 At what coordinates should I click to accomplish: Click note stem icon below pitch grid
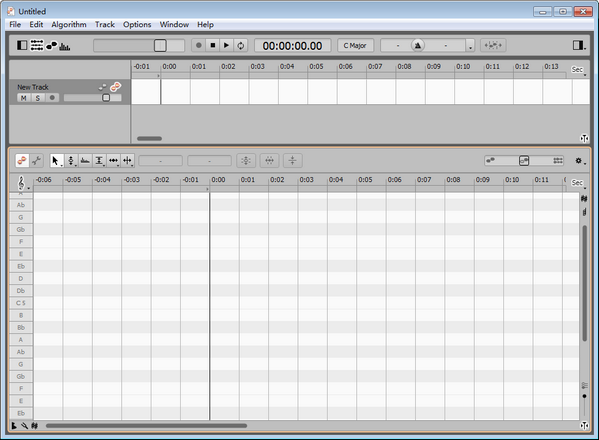[x=584, y=212]
